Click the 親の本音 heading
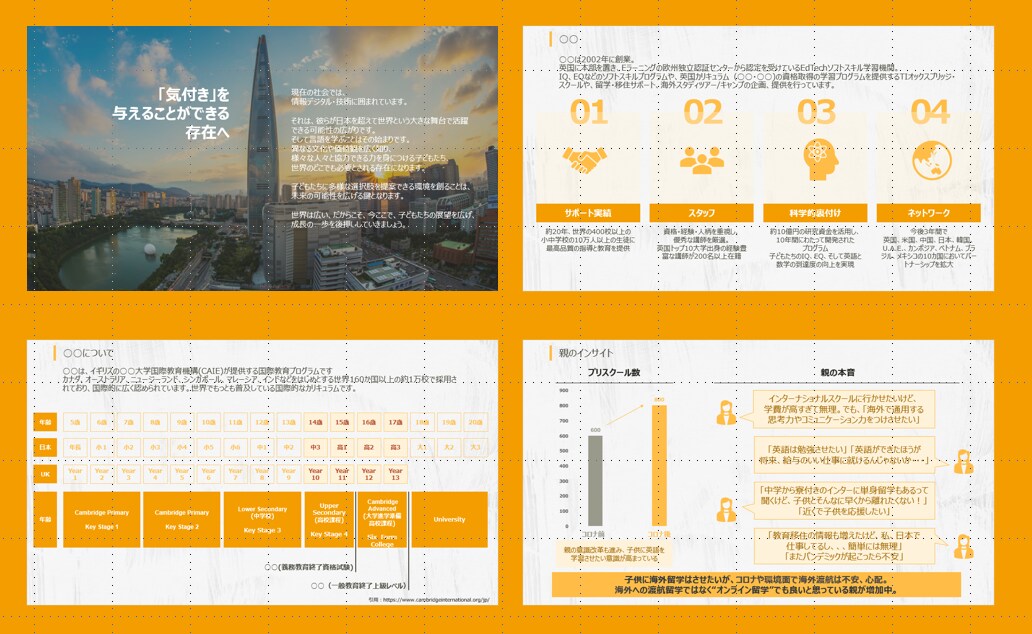The width and height of the screenshot is (1032, 634). click(837, 373)
